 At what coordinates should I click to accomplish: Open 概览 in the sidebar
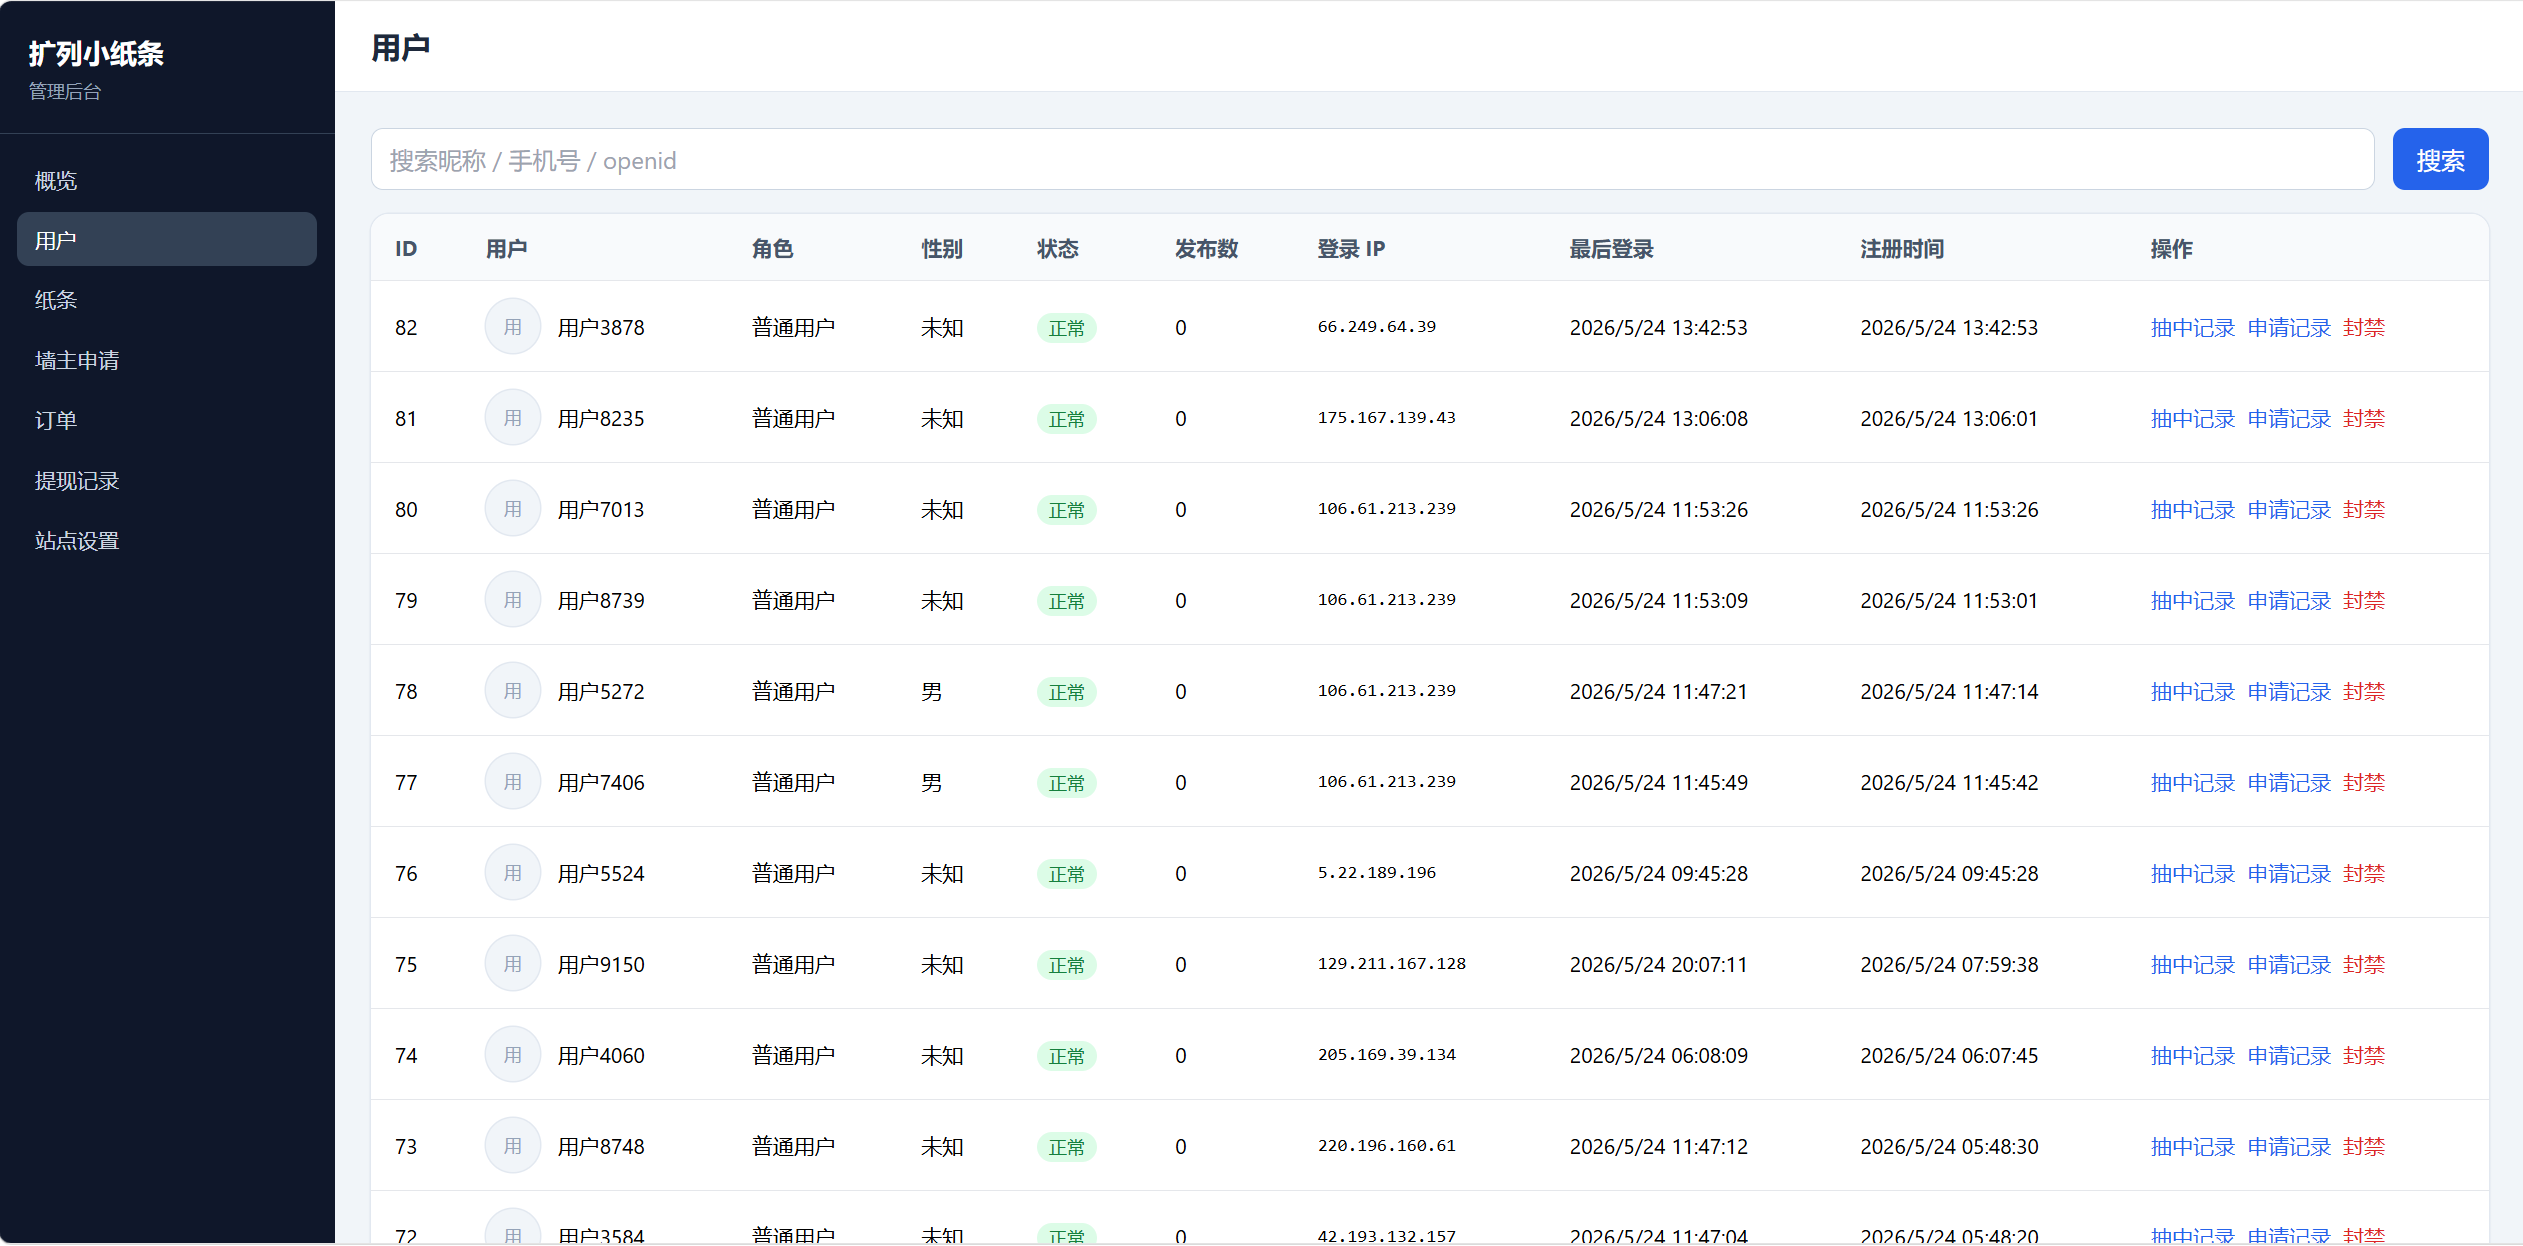(x=167, y=181)
